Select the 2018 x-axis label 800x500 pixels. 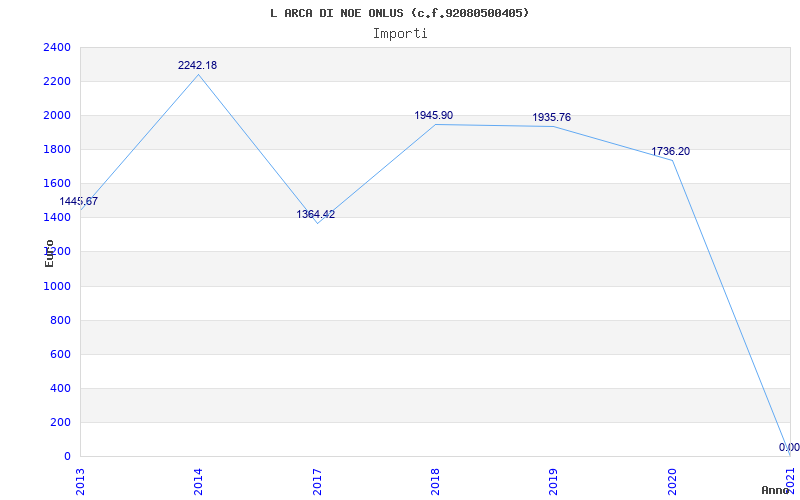(435, 482)
